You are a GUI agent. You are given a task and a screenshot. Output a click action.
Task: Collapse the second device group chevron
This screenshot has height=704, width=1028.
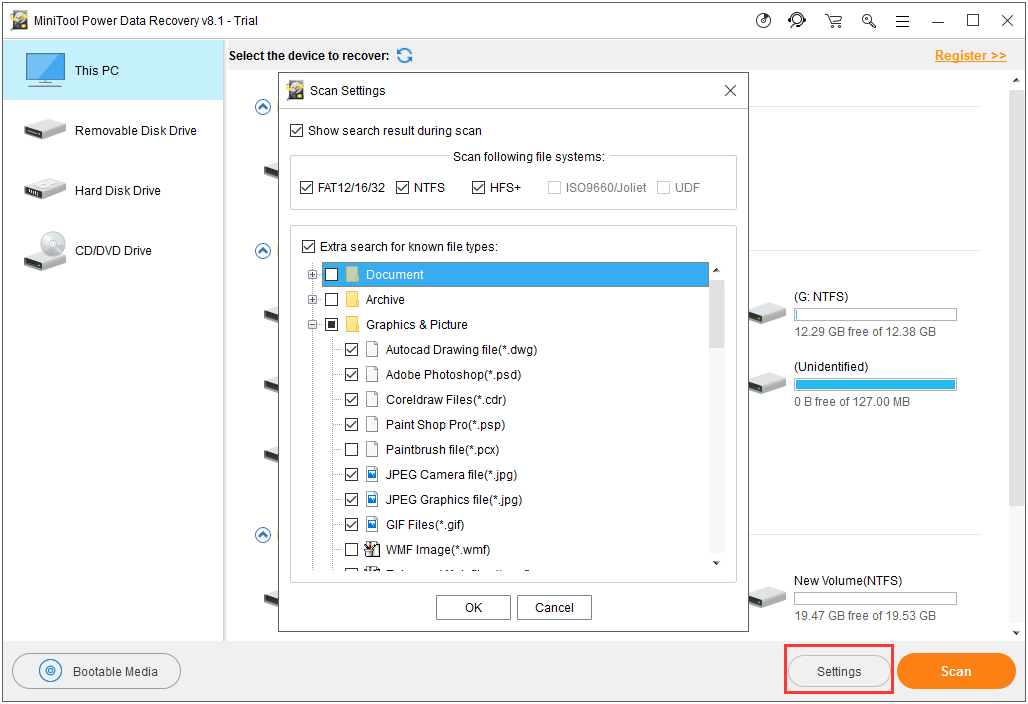pyautogui.click(x=263, y=250)
